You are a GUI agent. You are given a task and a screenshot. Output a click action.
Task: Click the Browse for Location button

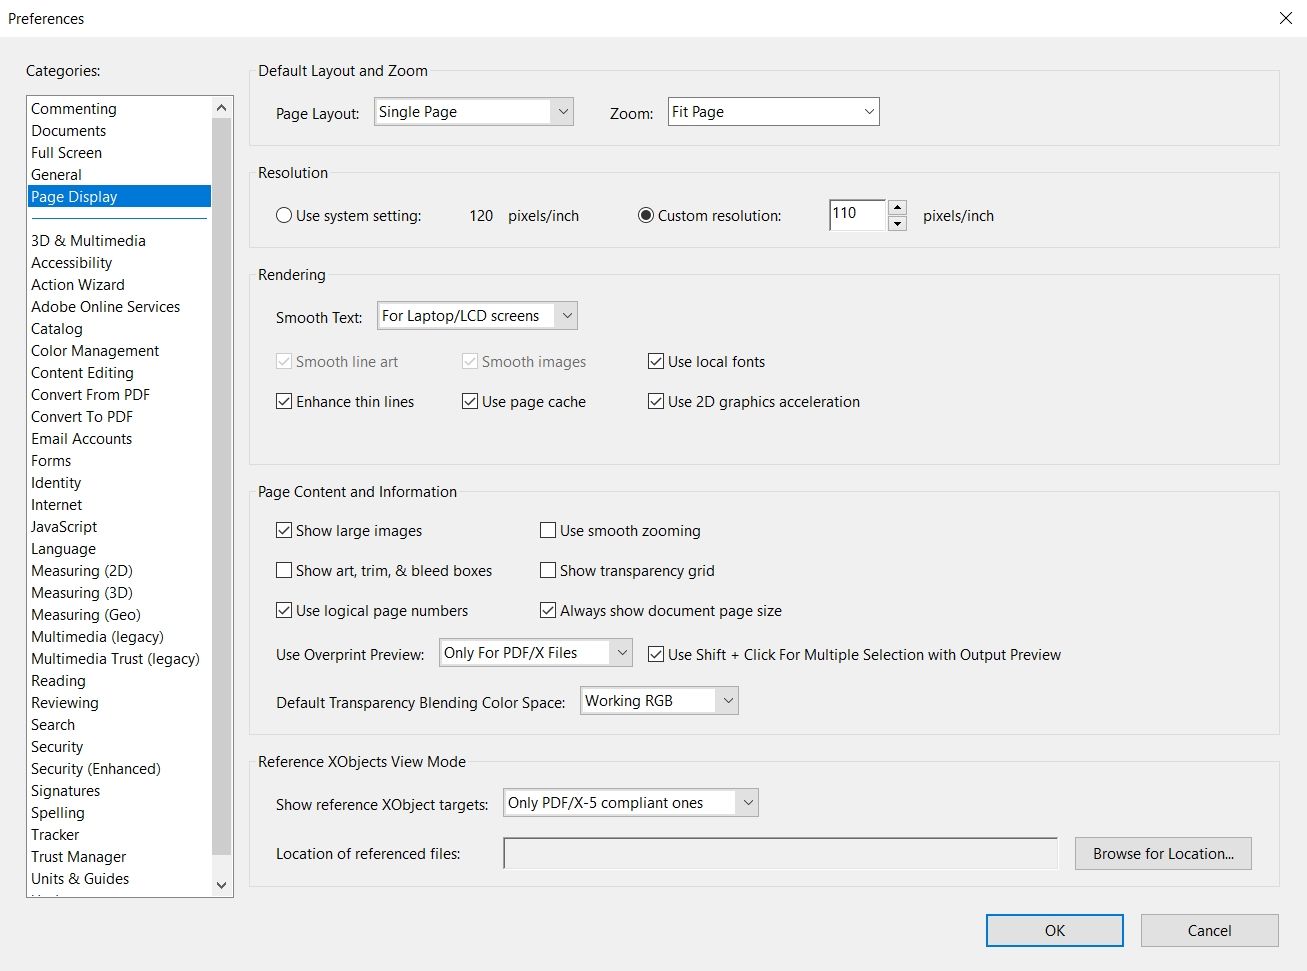pos(1163,853)
